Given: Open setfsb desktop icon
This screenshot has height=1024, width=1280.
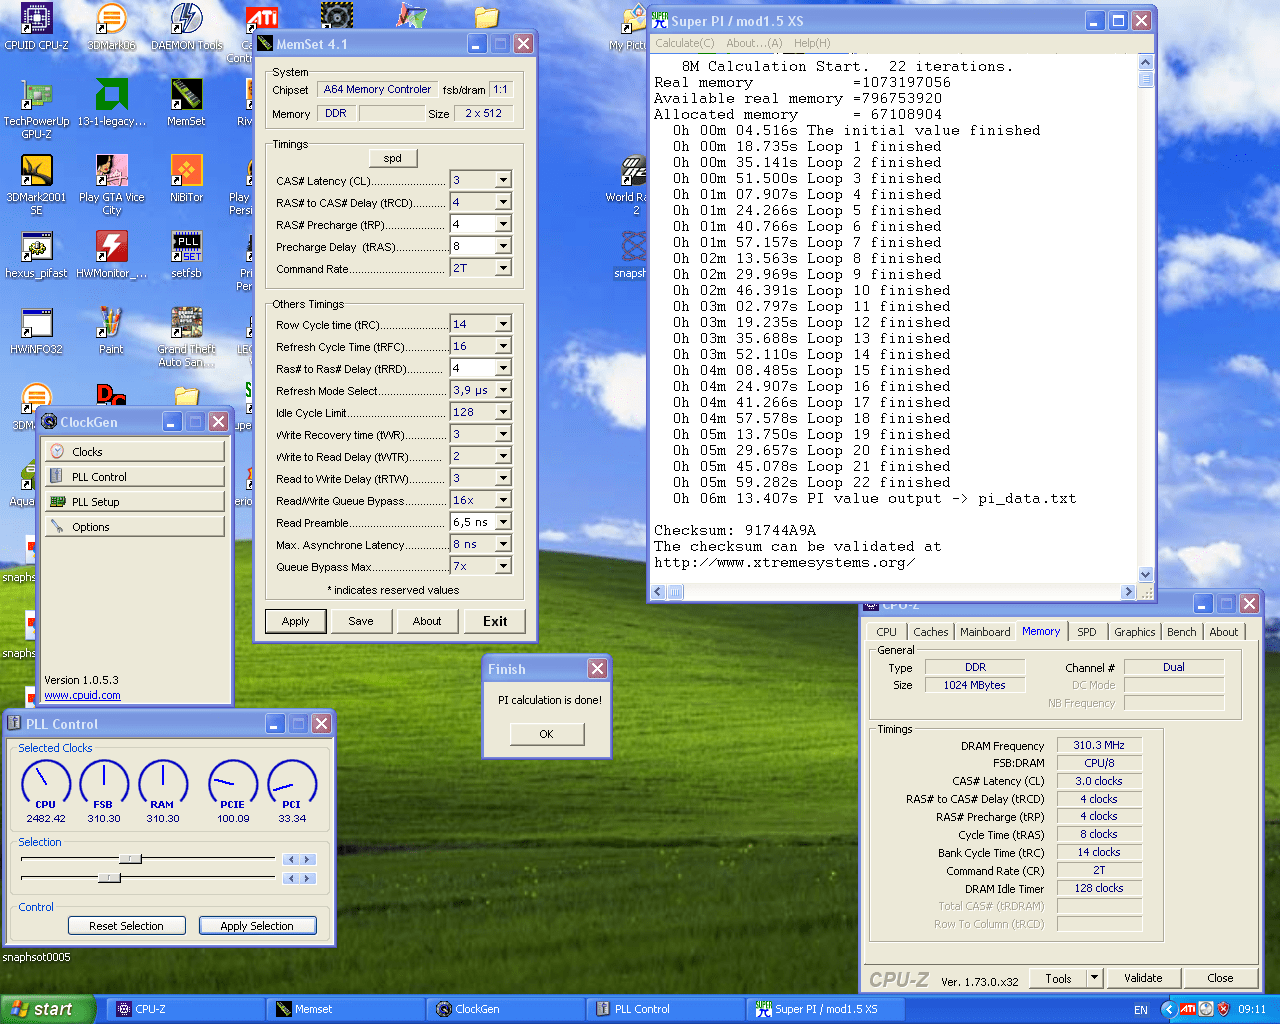Looking at the screenshot, I should 186,255.
